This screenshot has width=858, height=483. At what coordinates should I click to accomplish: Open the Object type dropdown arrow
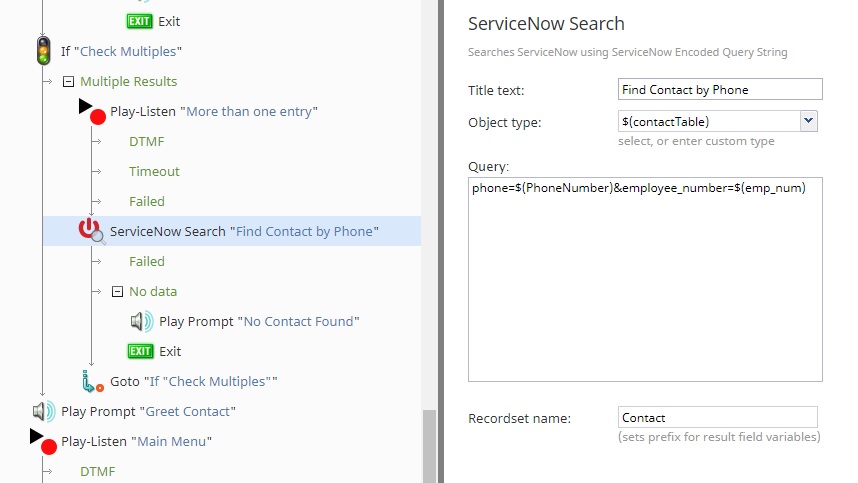coord(808,121)
